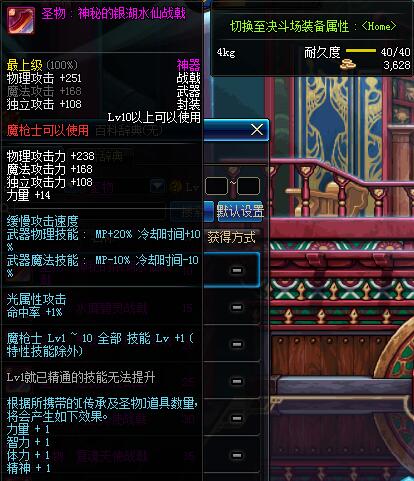Click the maximum level input box
This screenshot has height=481, width=414.
click(248, 186)
